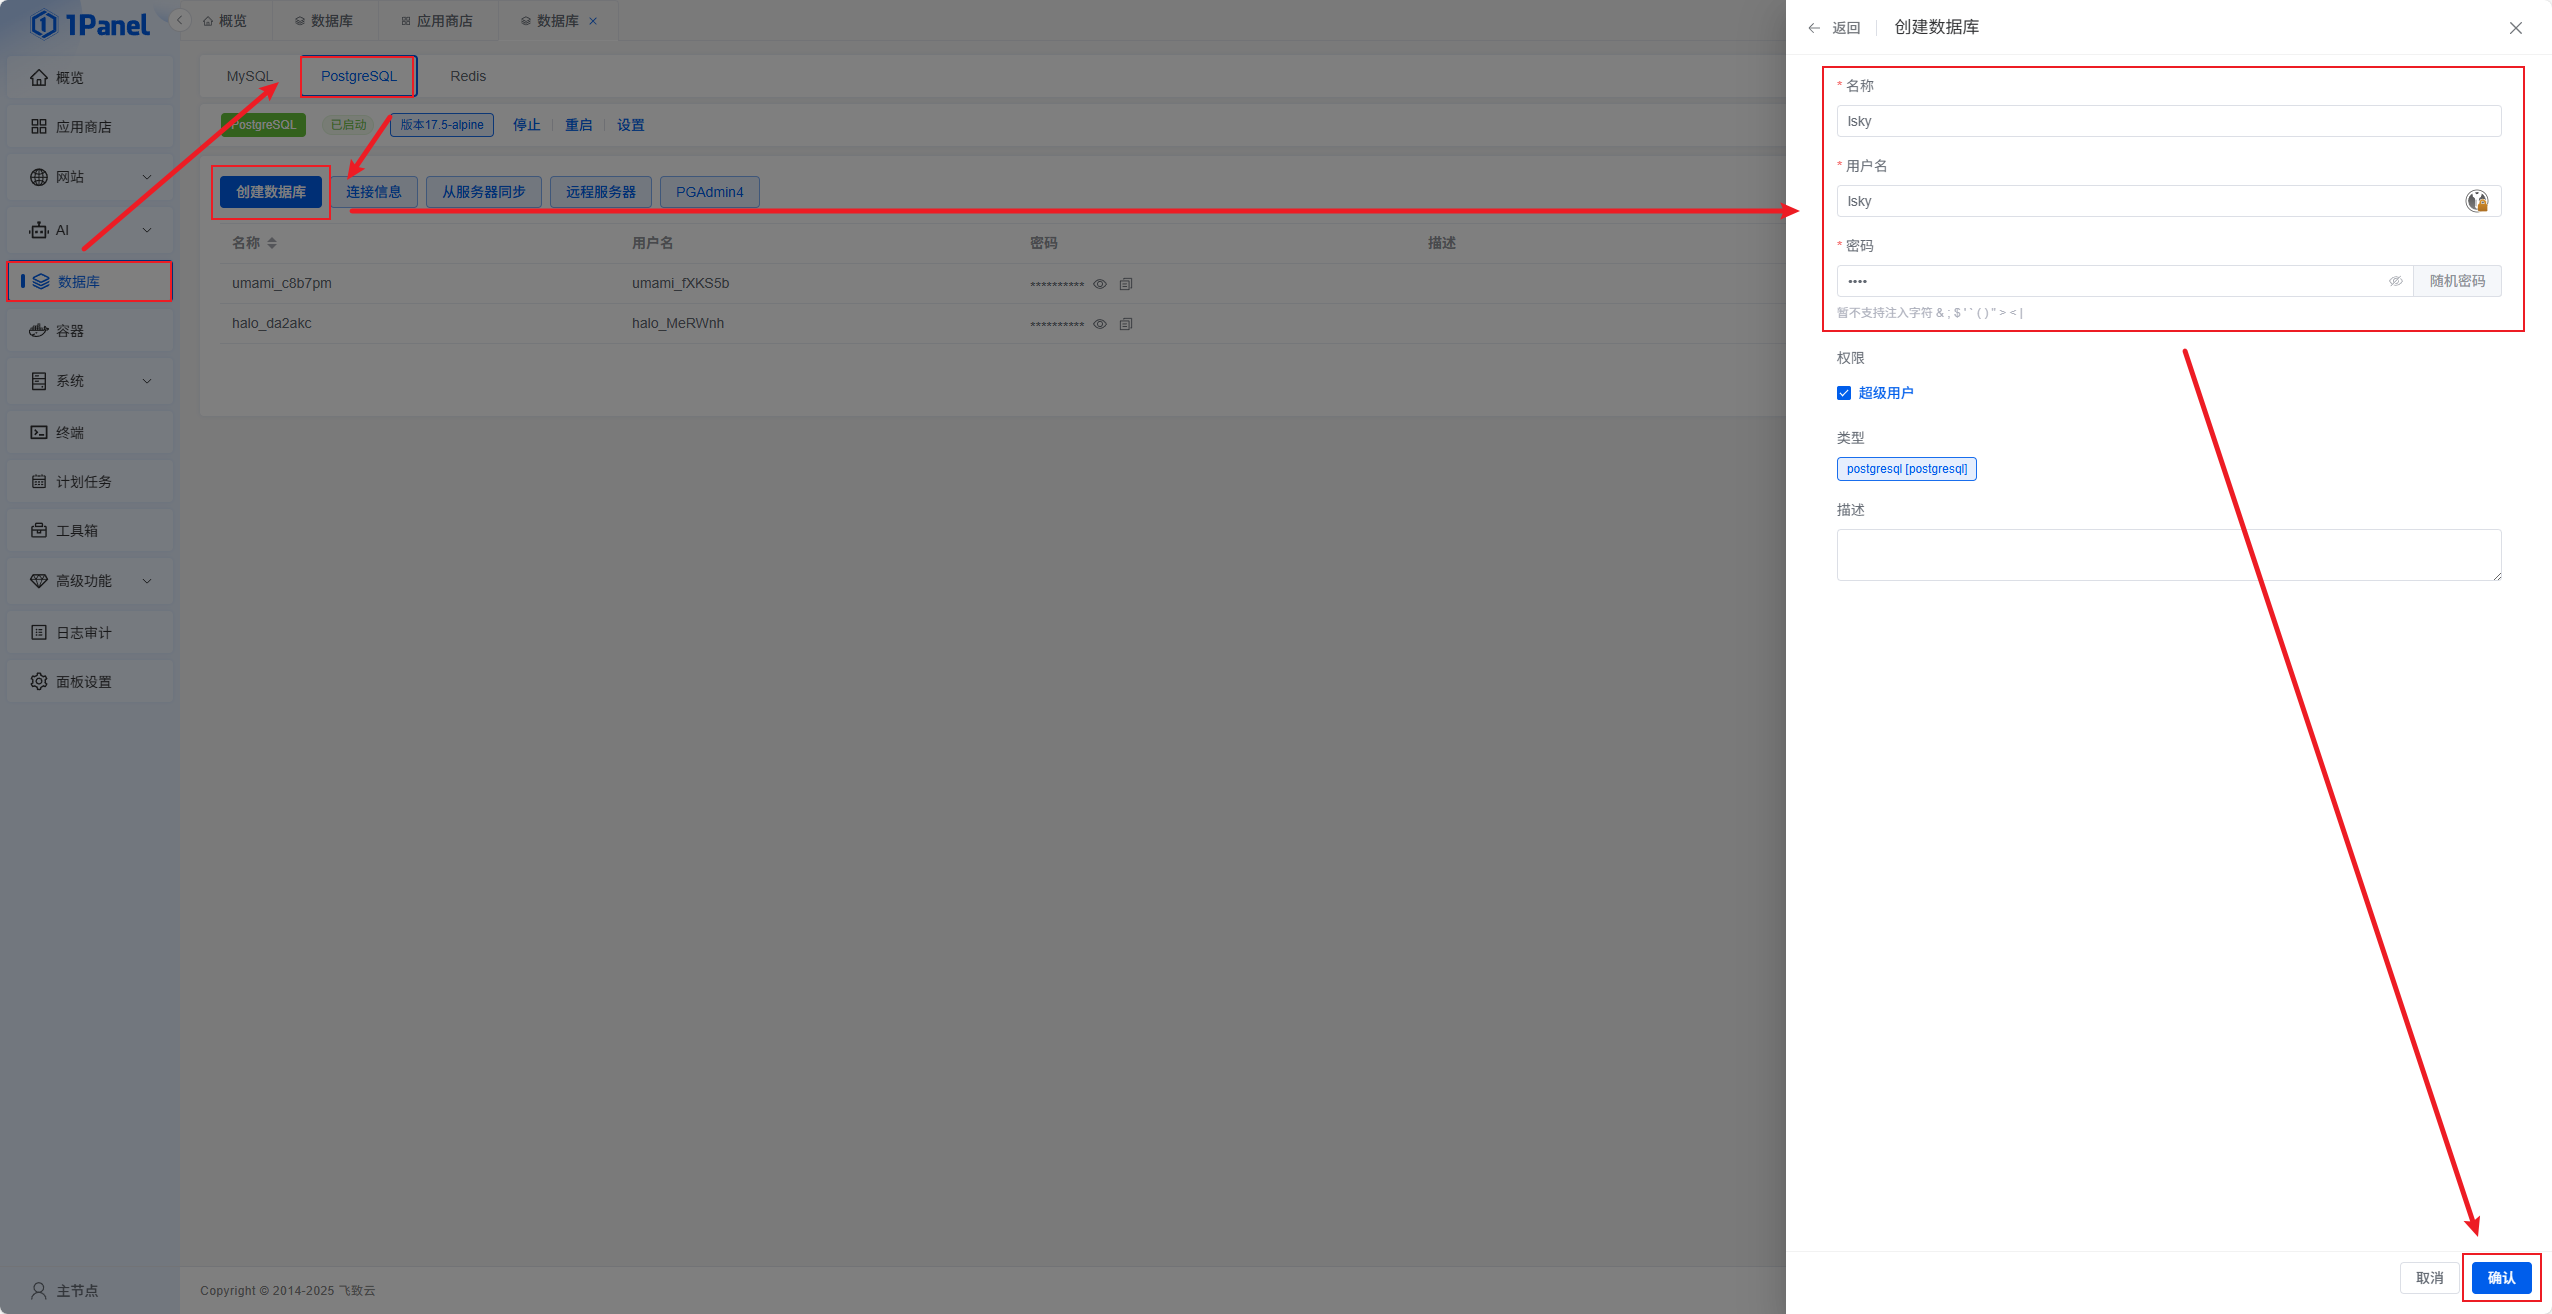Screen dimensions: 2552x1314
Task: Click the 从服务器同步 button
Action: [x=484, y=192]
